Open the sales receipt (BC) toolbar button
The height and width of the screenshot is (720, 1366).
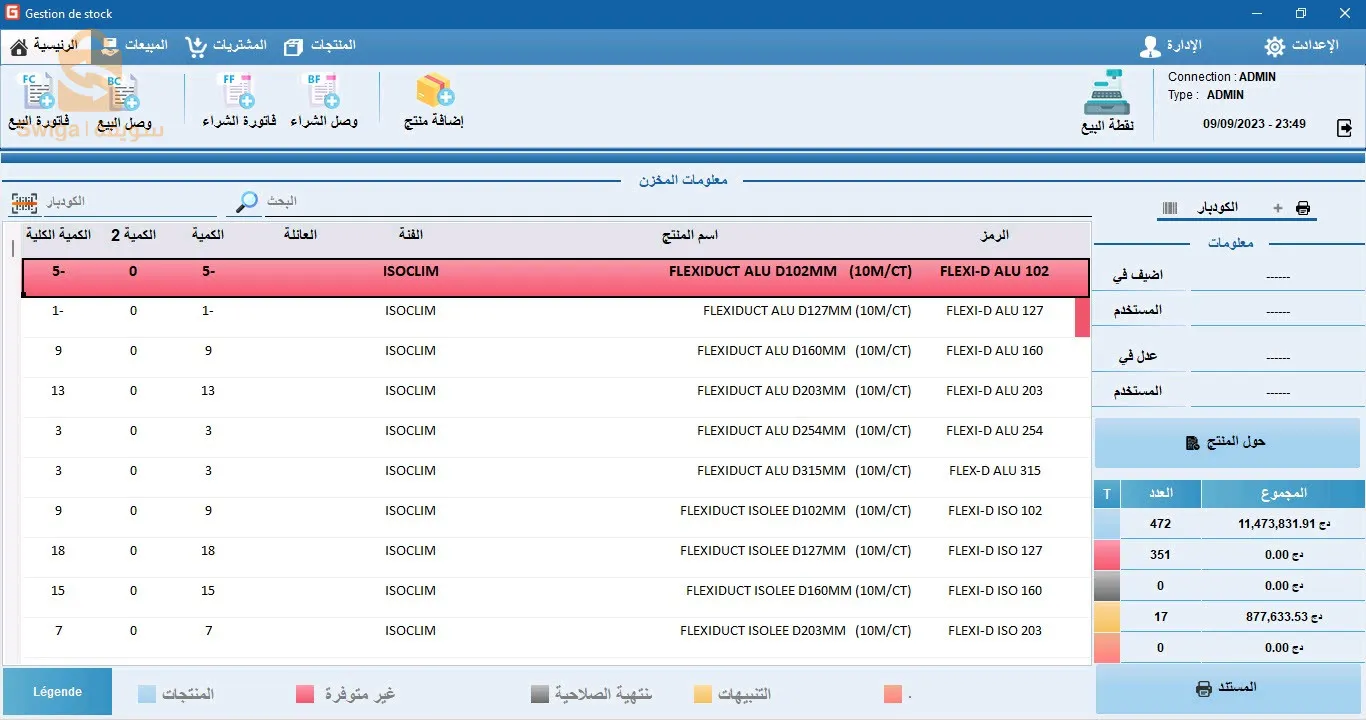[124, 101]
